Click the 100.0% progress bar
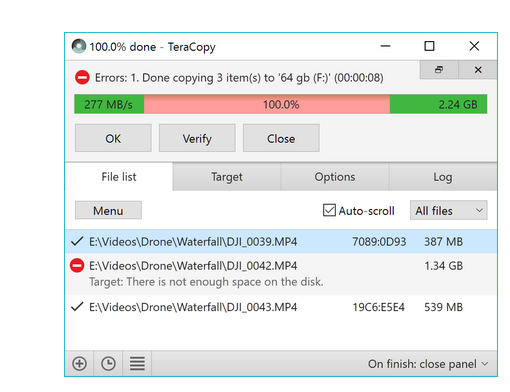 point(281,104)
